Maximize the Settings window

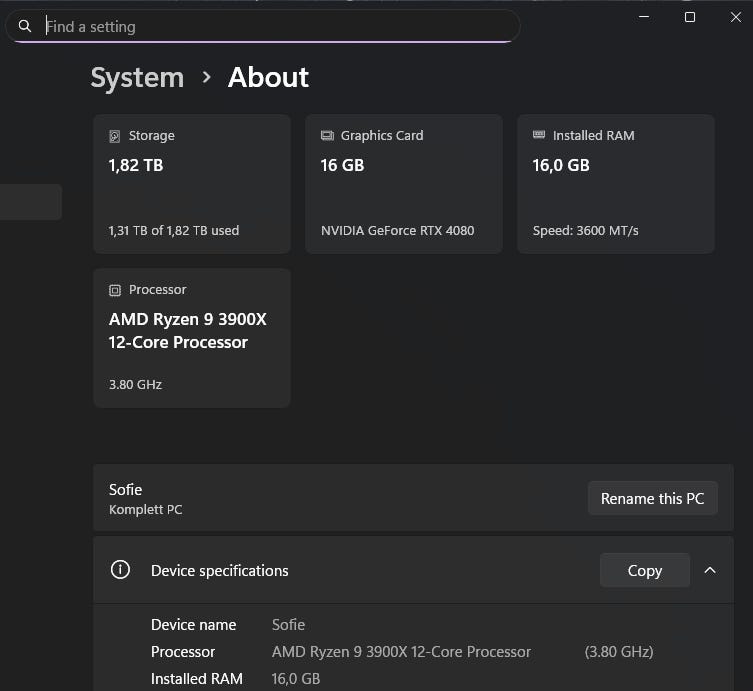pyautogui.click(x=689, y=17)
